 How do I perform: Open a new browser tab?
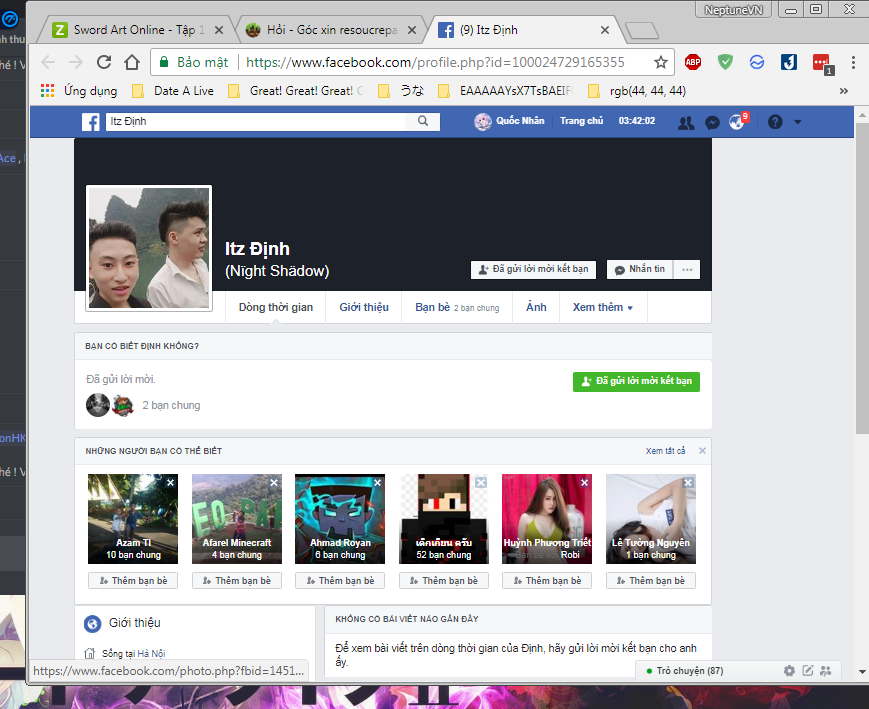pos(641,30)
